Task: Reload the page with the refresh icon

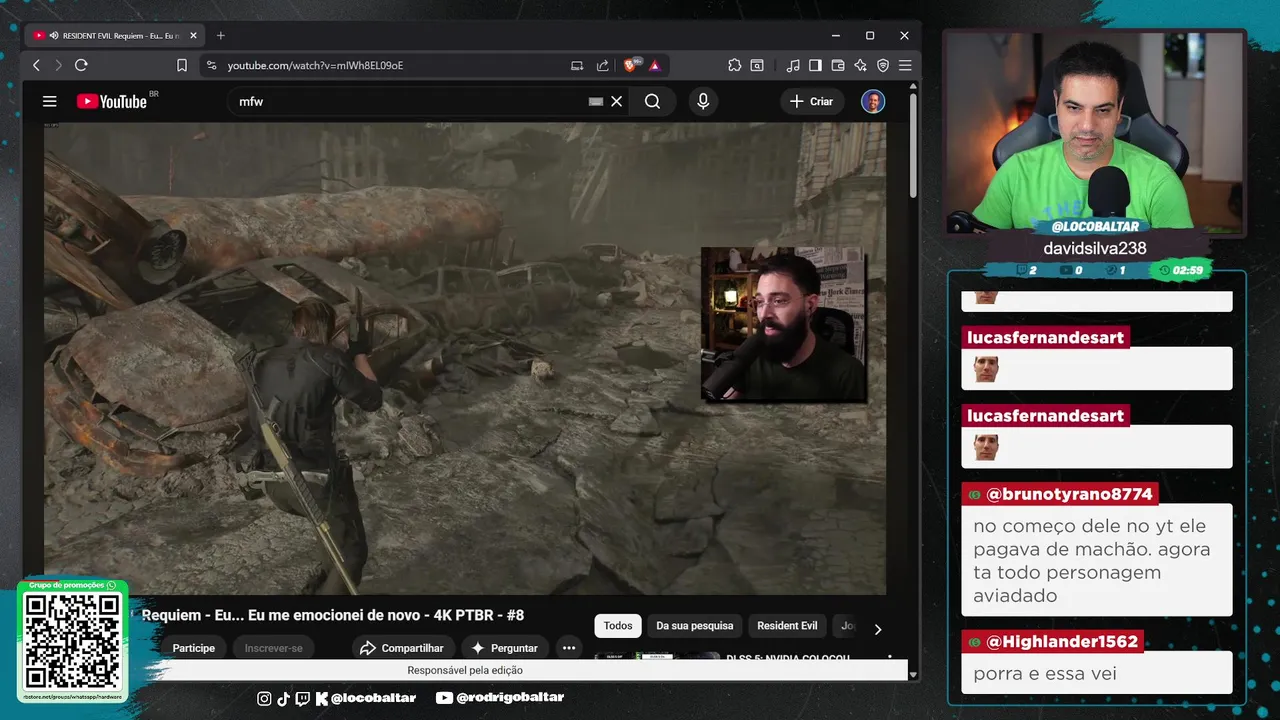Action: [81, 65]
